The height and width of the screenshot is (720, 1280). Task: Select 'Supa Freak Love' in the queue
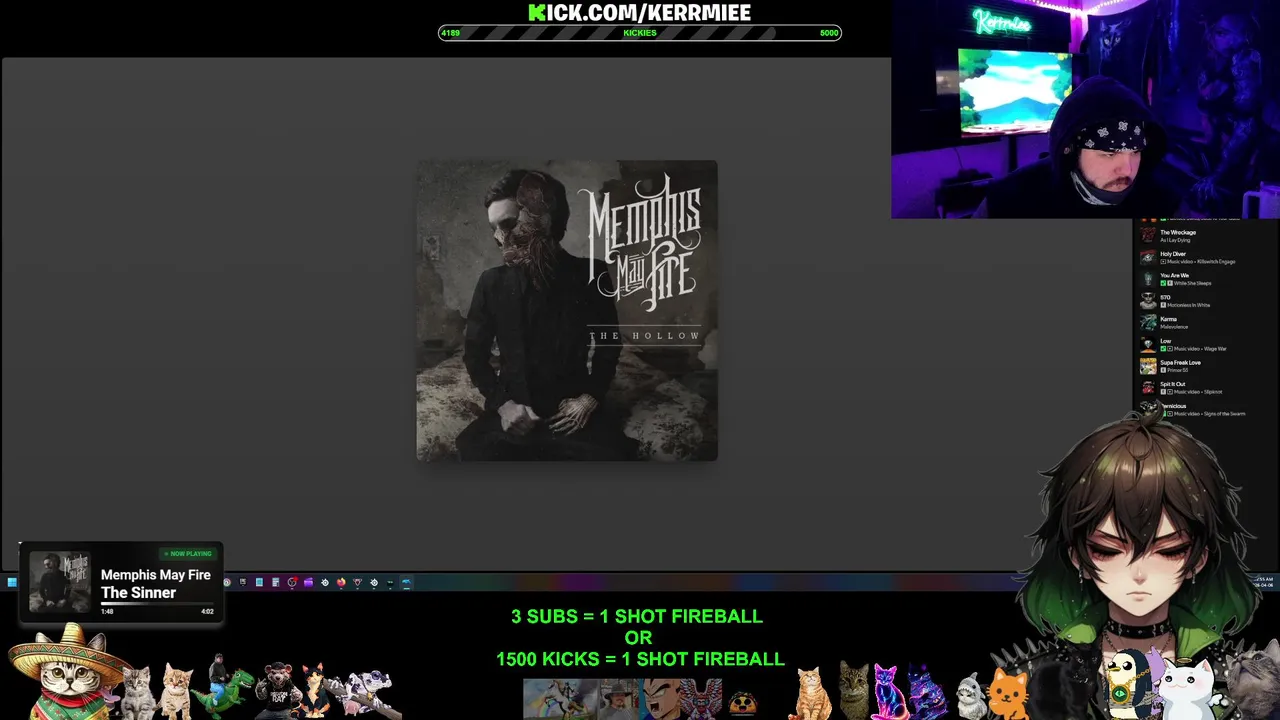click(x=1180, y=363)
